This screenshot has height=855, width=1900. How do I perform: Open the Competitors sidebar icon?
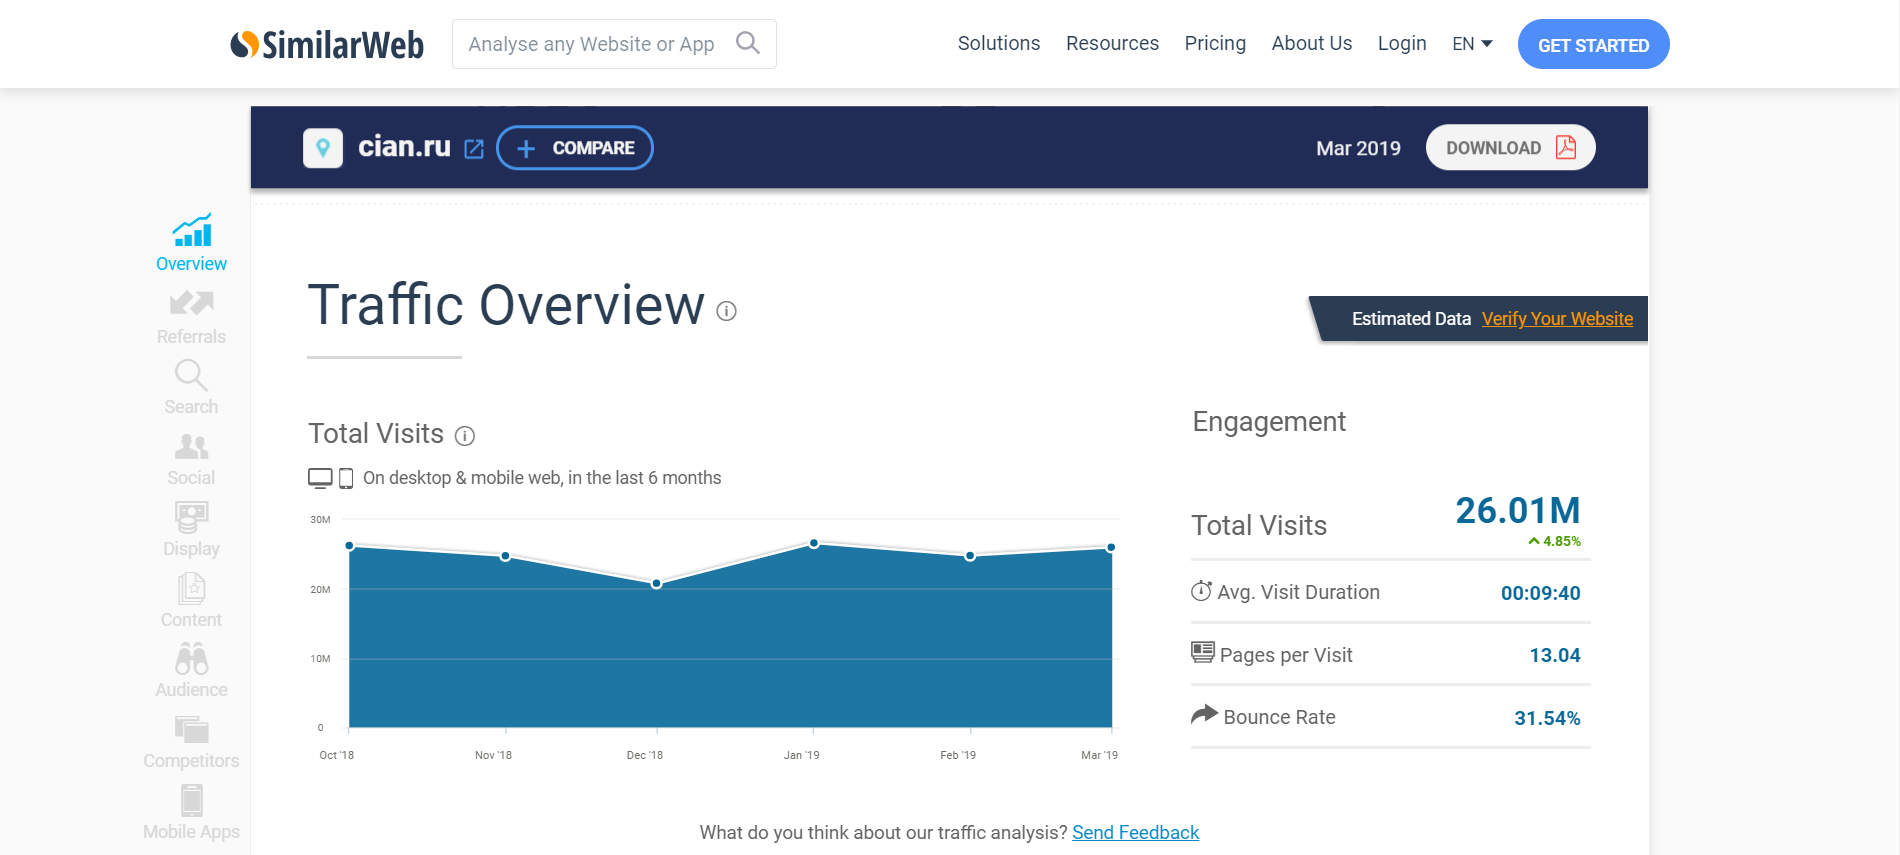191,729
